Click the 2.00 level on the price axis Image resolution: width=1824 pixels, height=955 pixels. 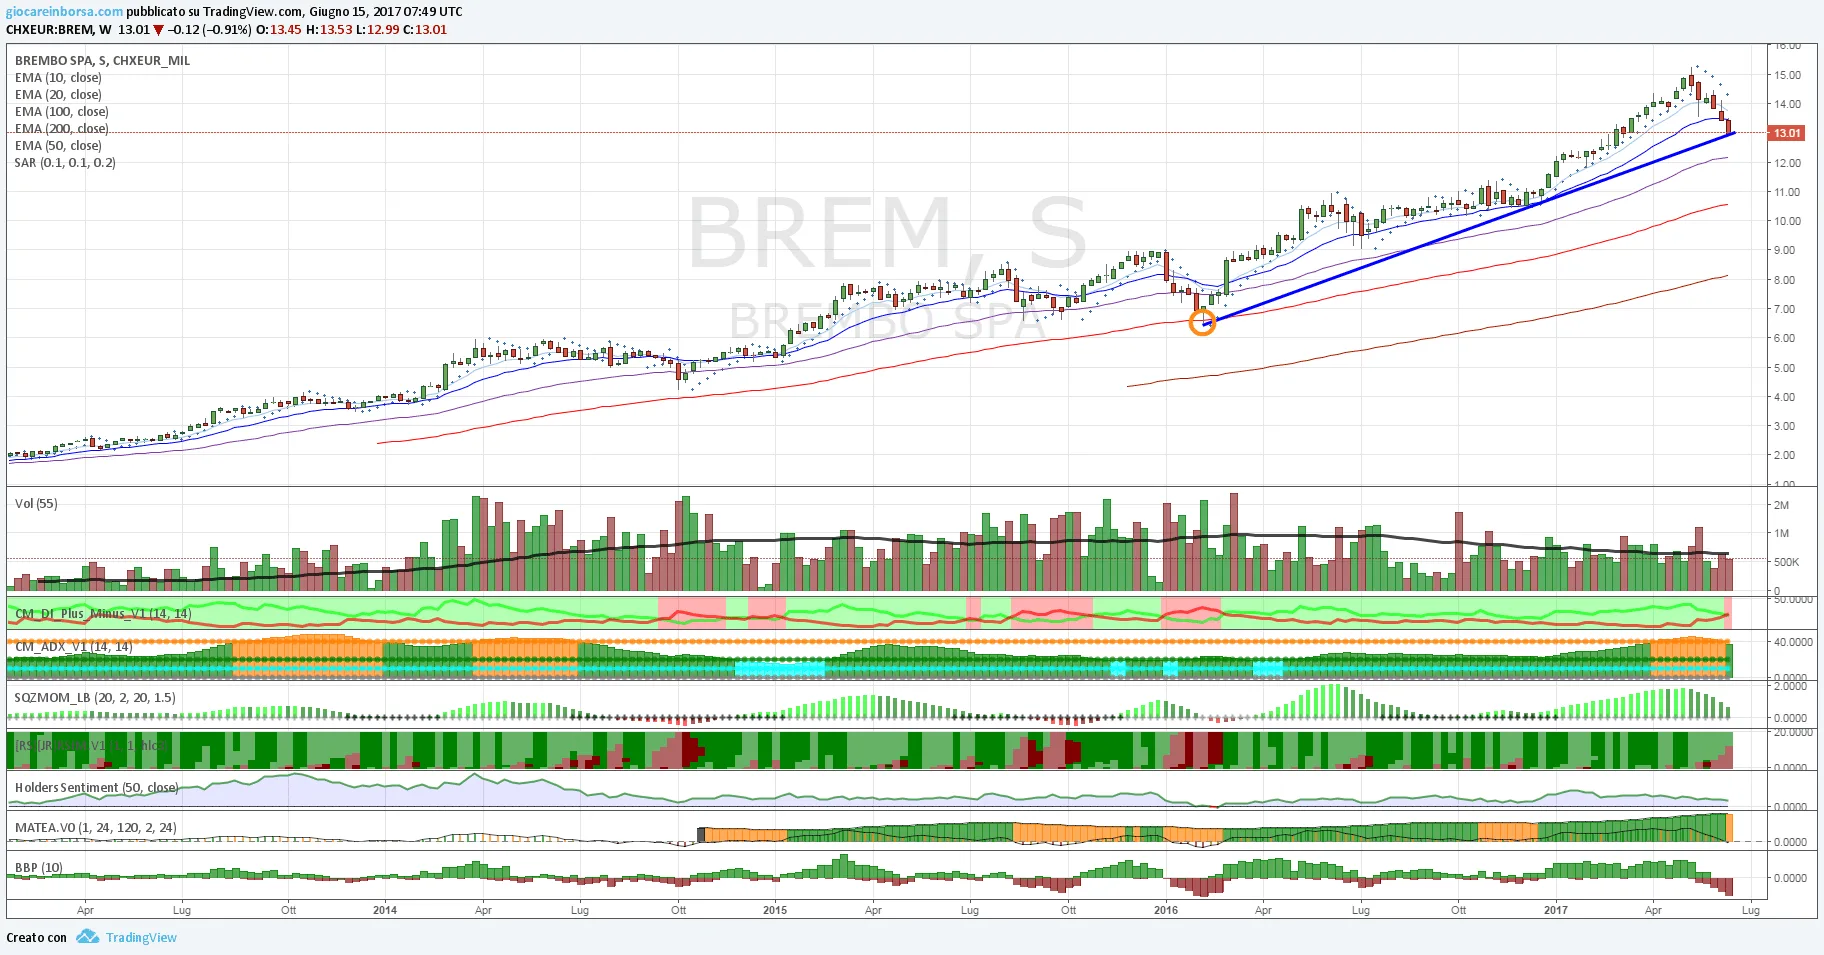1784,455
